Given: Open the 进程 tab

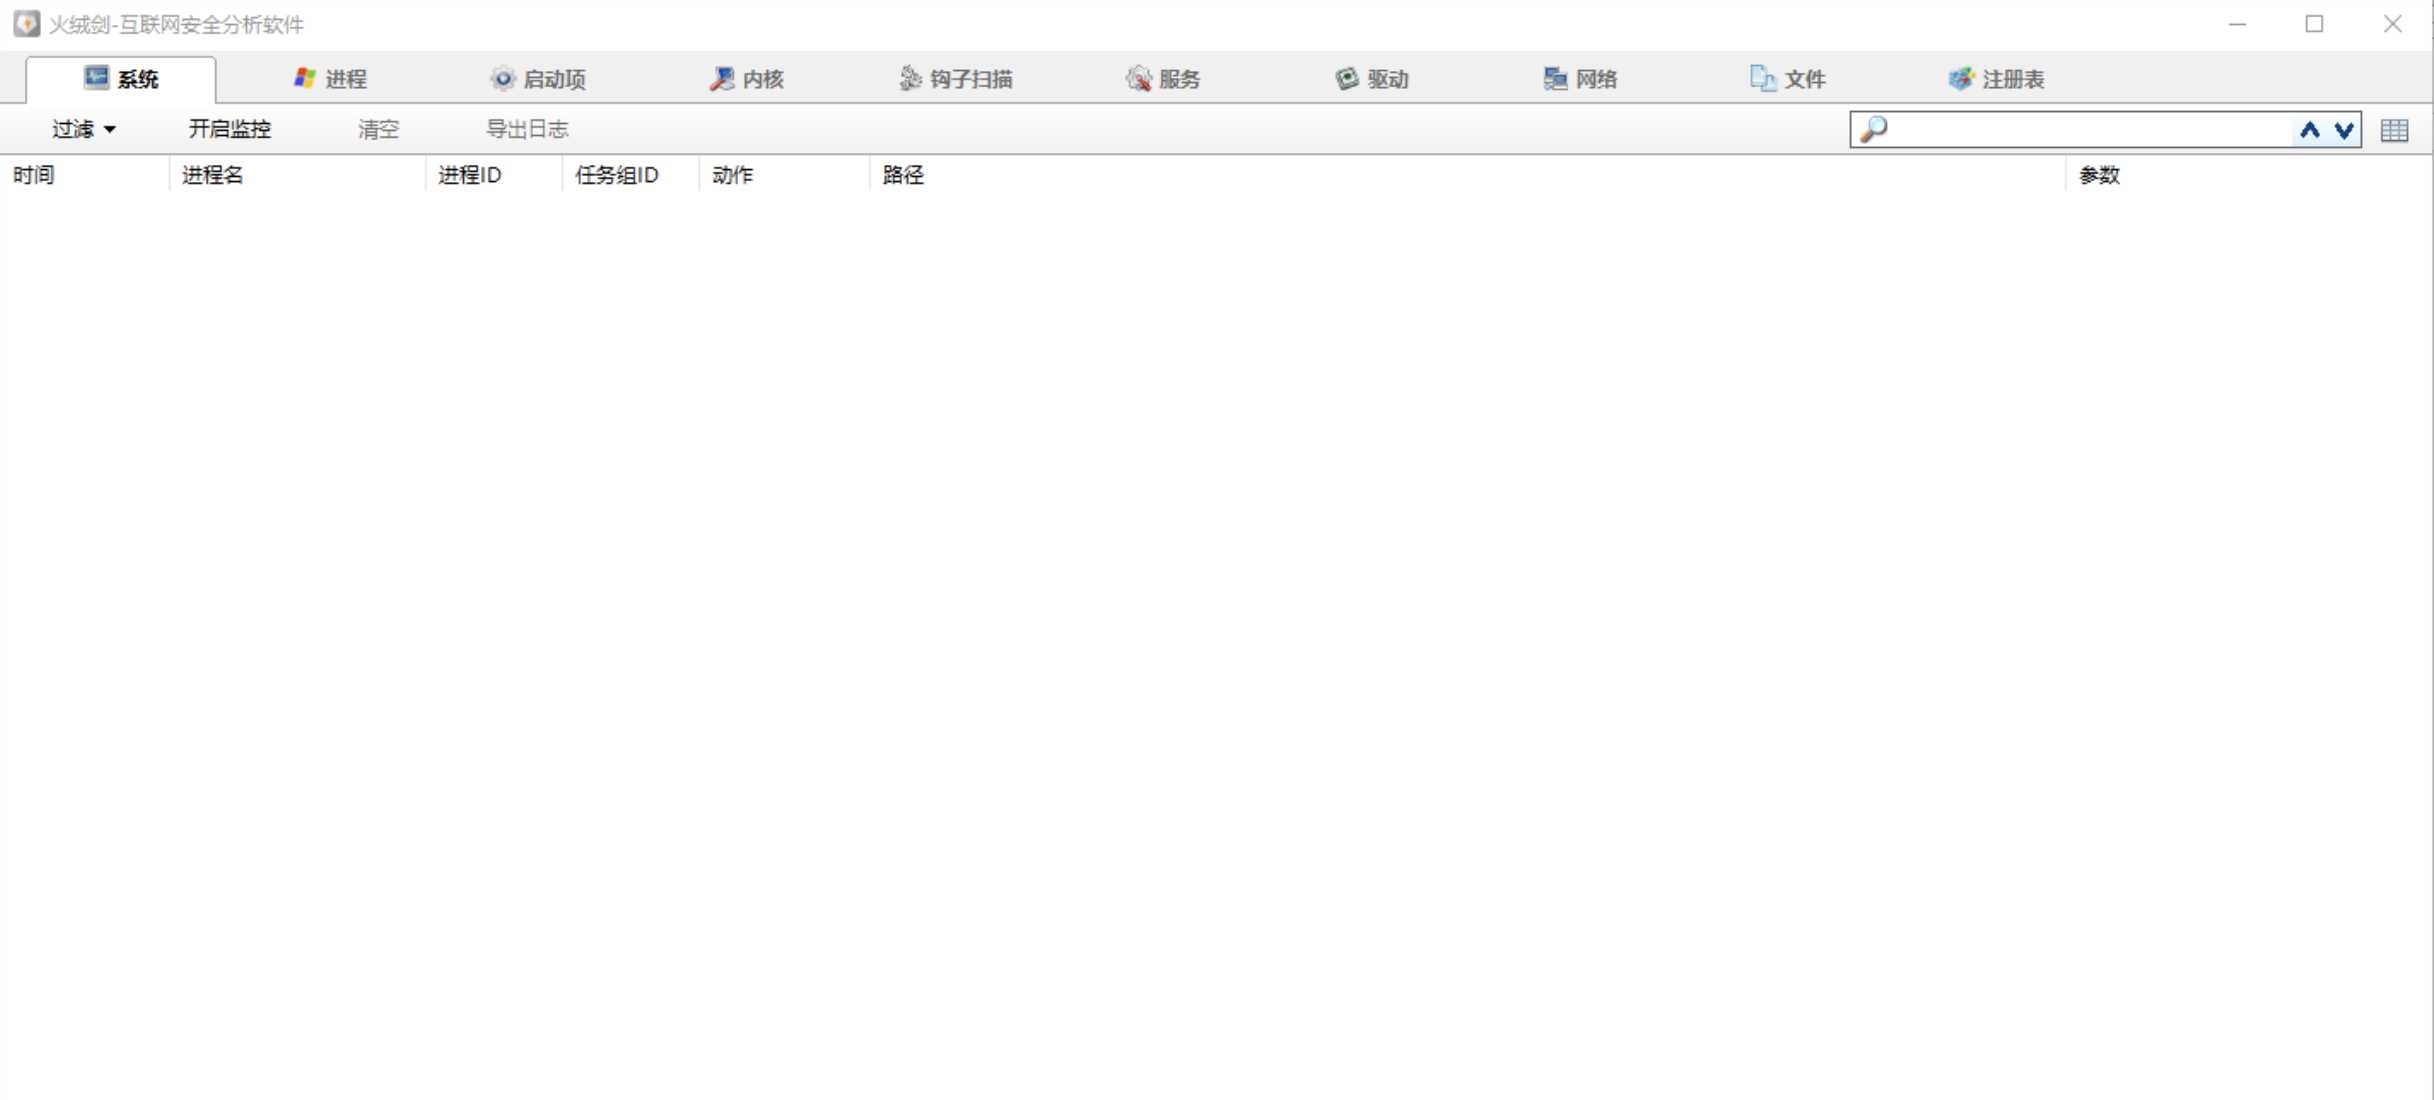Looking at the screenshot, I should [330, 79].
